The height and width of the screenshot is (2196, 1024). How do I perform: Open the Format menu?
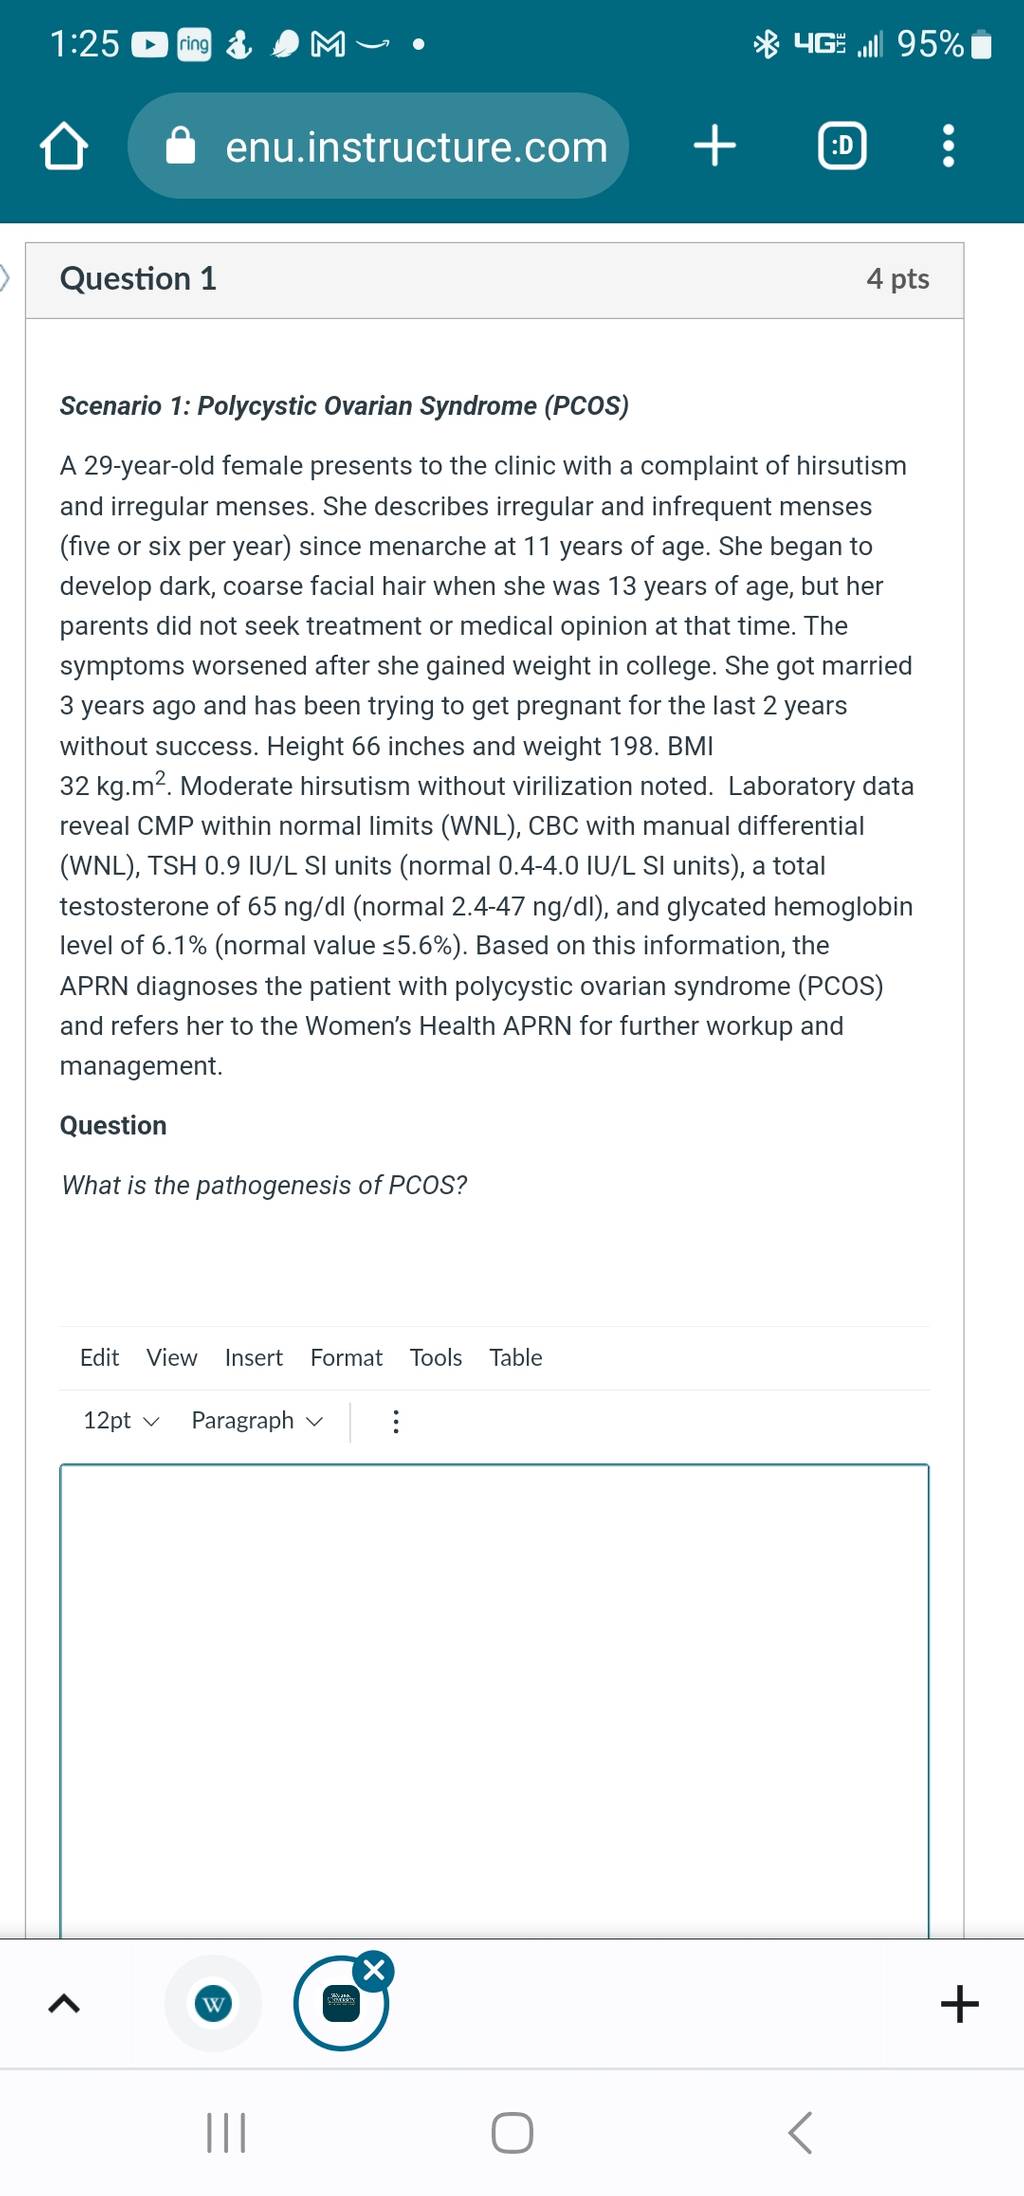[x=346, y=1357]
